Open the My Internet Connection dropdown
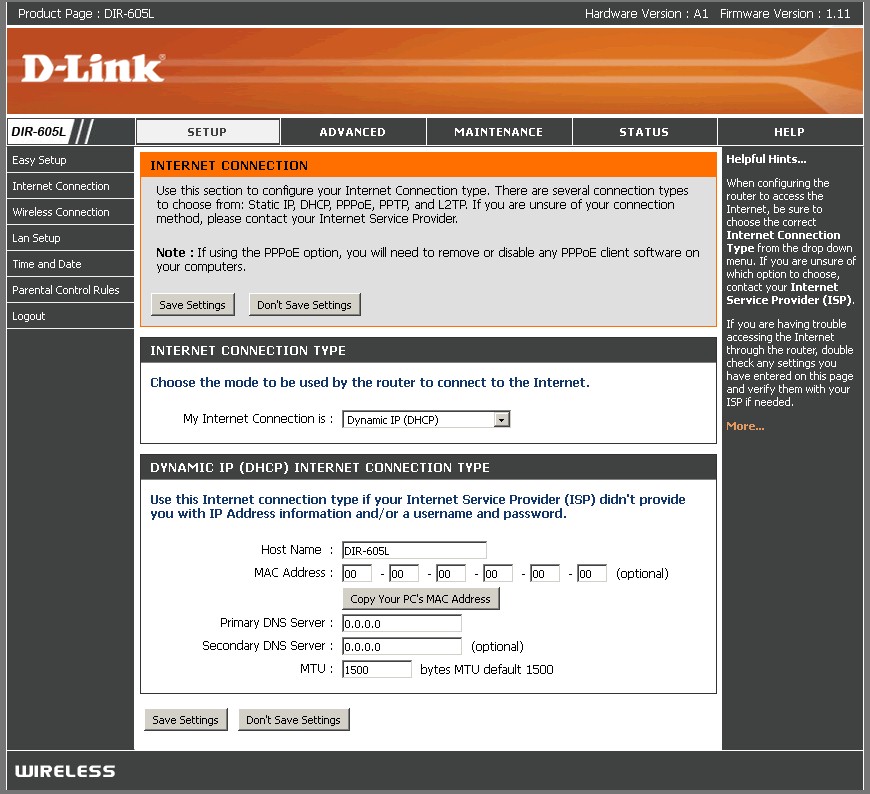870x794 pixels. (426, 419)
